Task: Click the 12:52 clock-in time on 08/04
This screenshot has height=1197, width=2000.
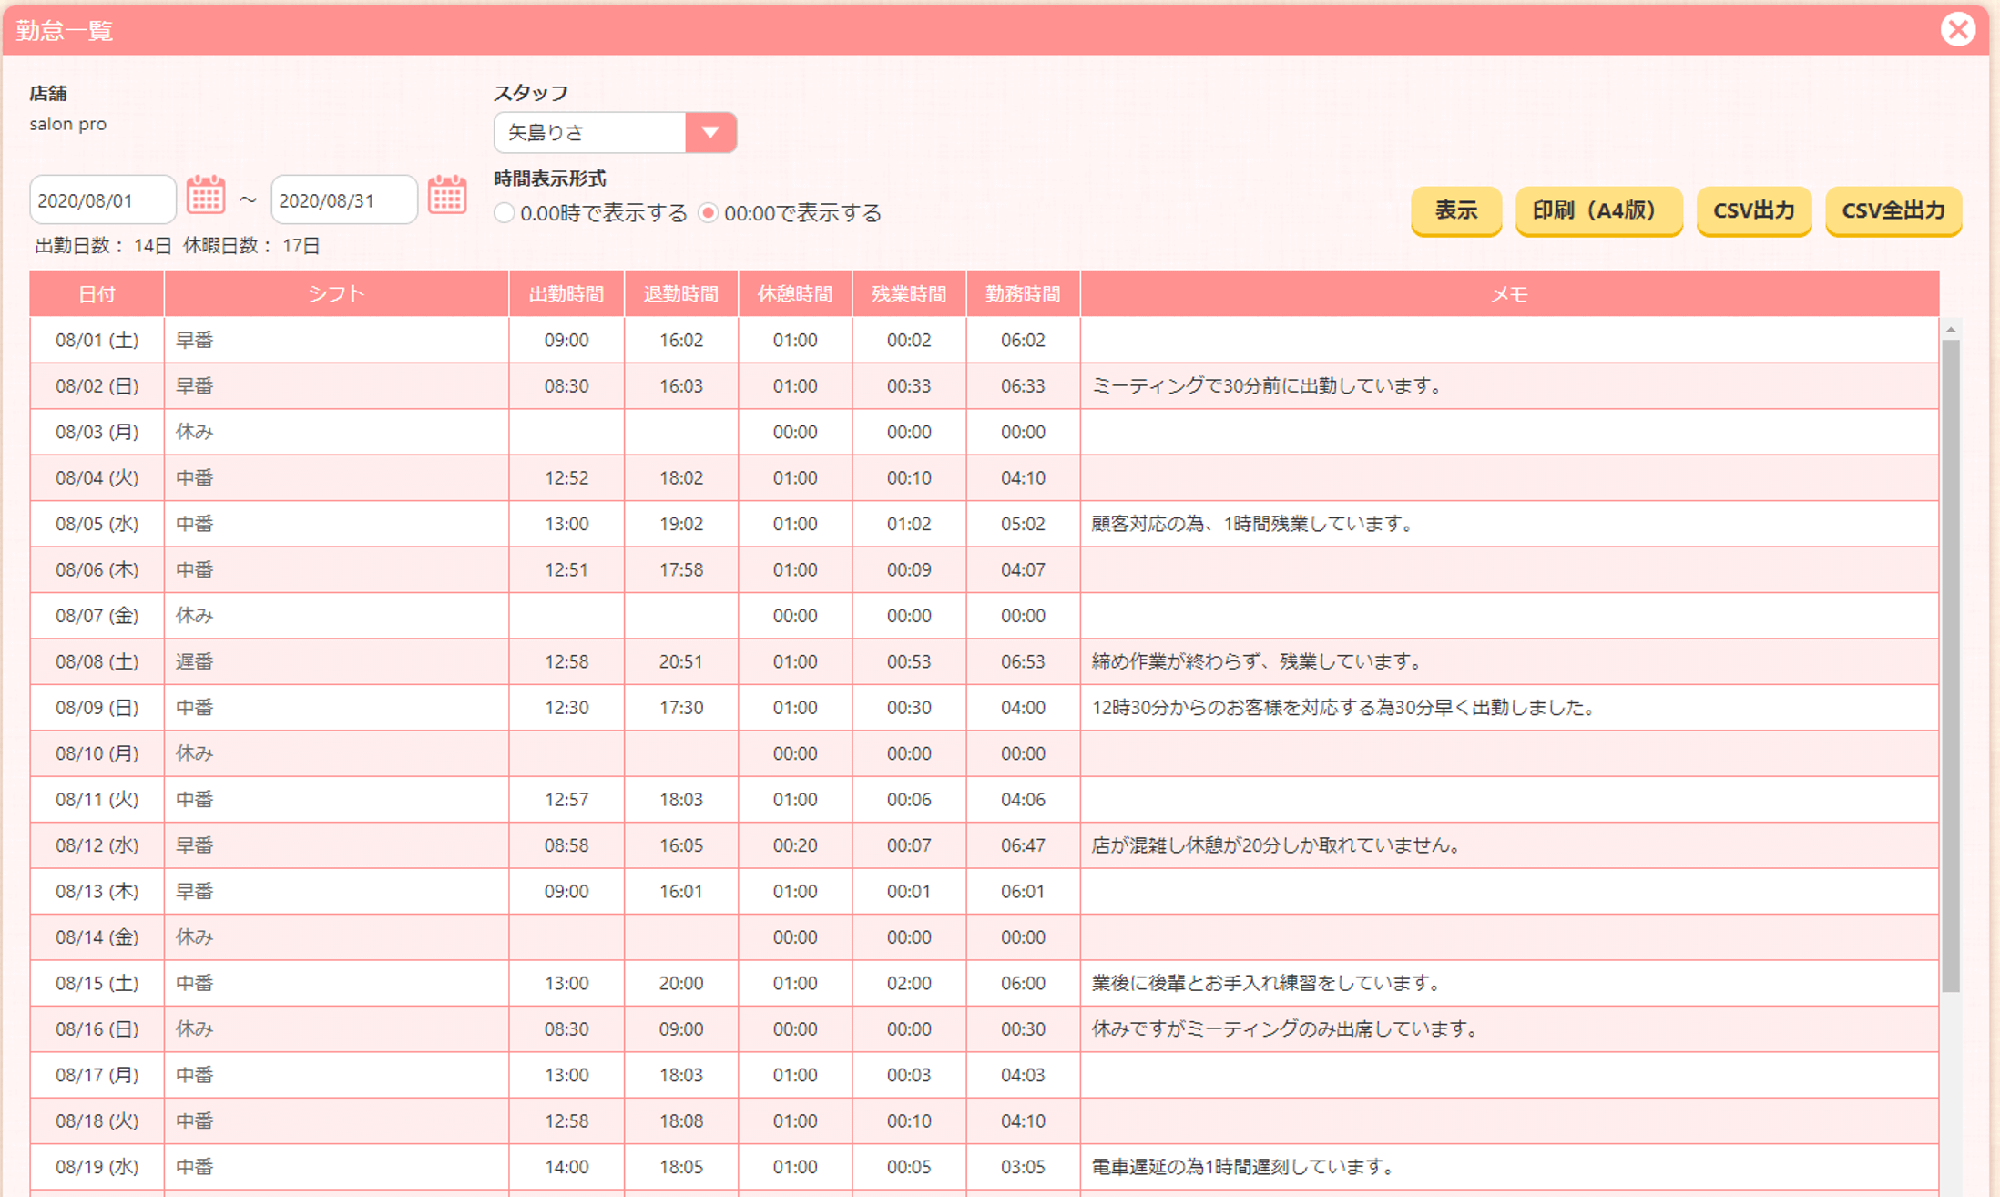Action: pos(566,478)
